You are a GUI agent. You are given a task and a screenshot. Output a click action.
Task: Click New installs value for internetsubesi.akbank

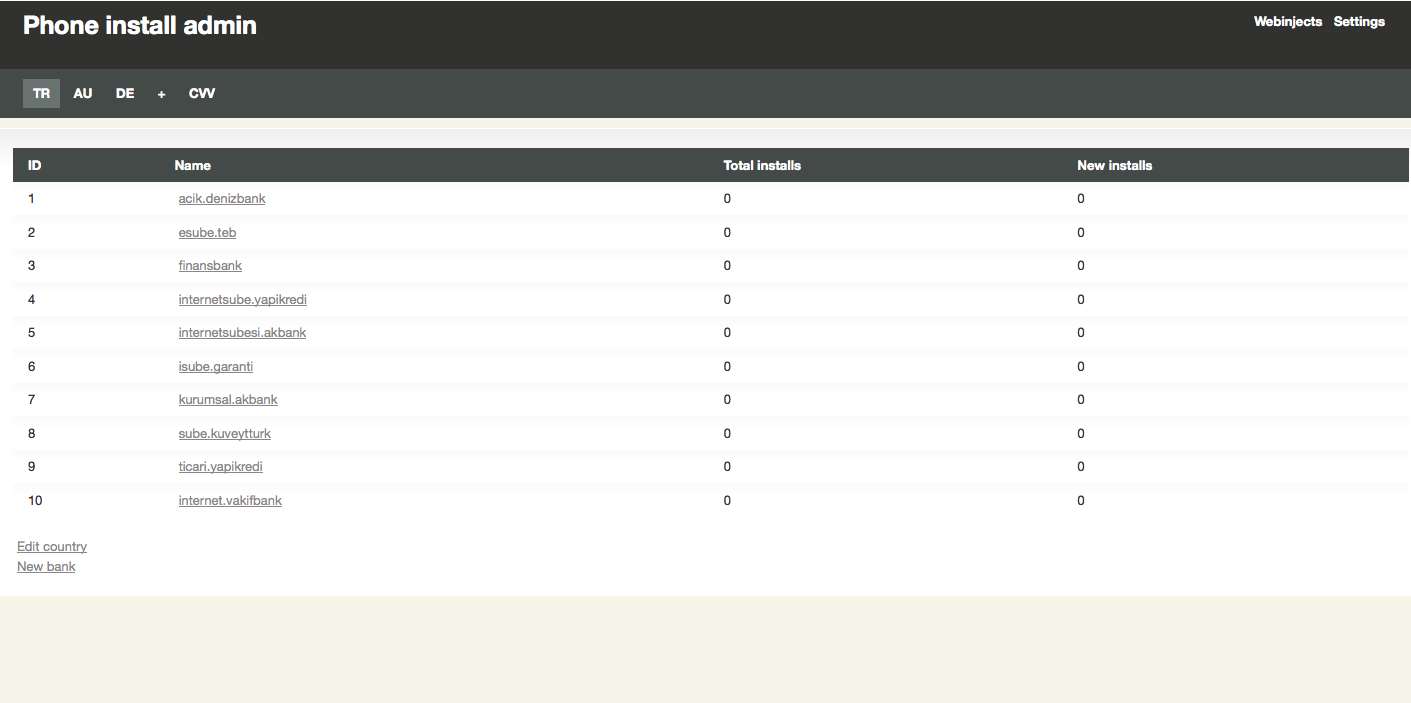tap(1081, 333)
